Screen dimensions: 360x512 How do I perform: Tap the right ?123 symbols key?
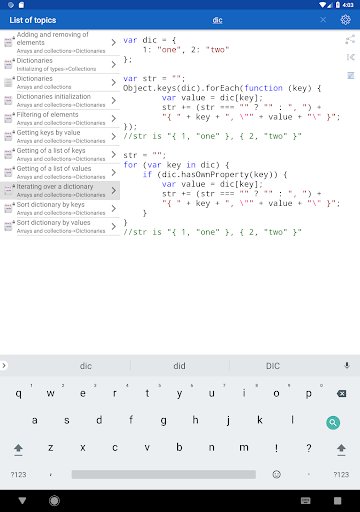pos(341,474)
